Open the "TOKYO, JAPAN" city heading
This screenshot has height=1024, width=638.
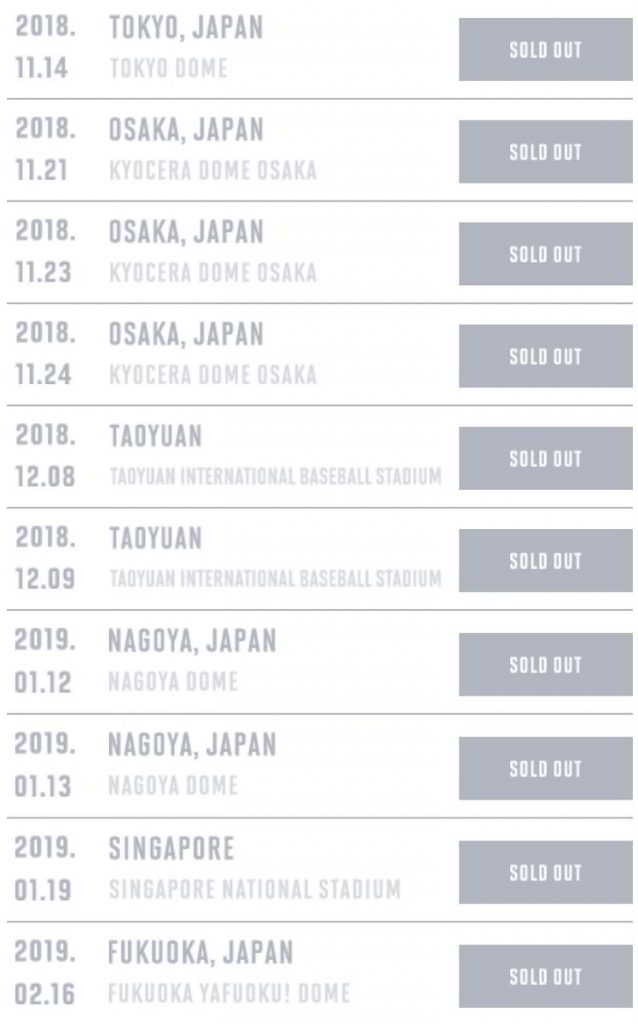coord(186,28)
